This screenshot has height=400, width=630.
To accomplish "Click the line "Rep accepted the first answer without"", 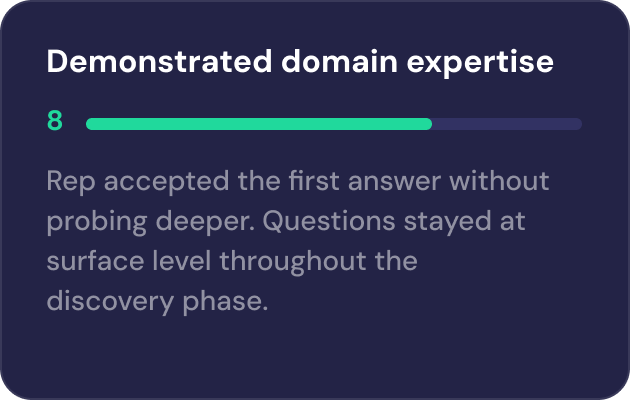I will click(298, 182).
